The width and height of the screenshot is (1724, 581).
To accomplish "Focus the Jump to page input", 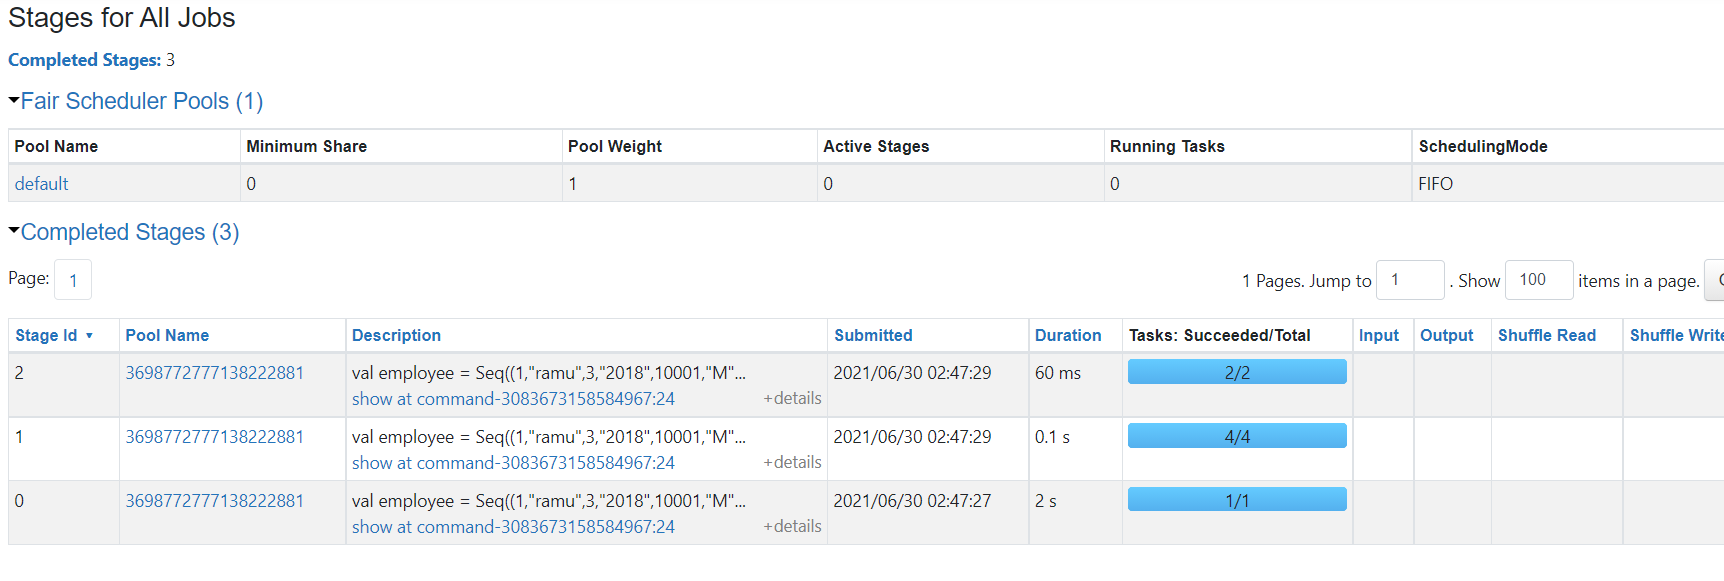I will (1410, 280).
